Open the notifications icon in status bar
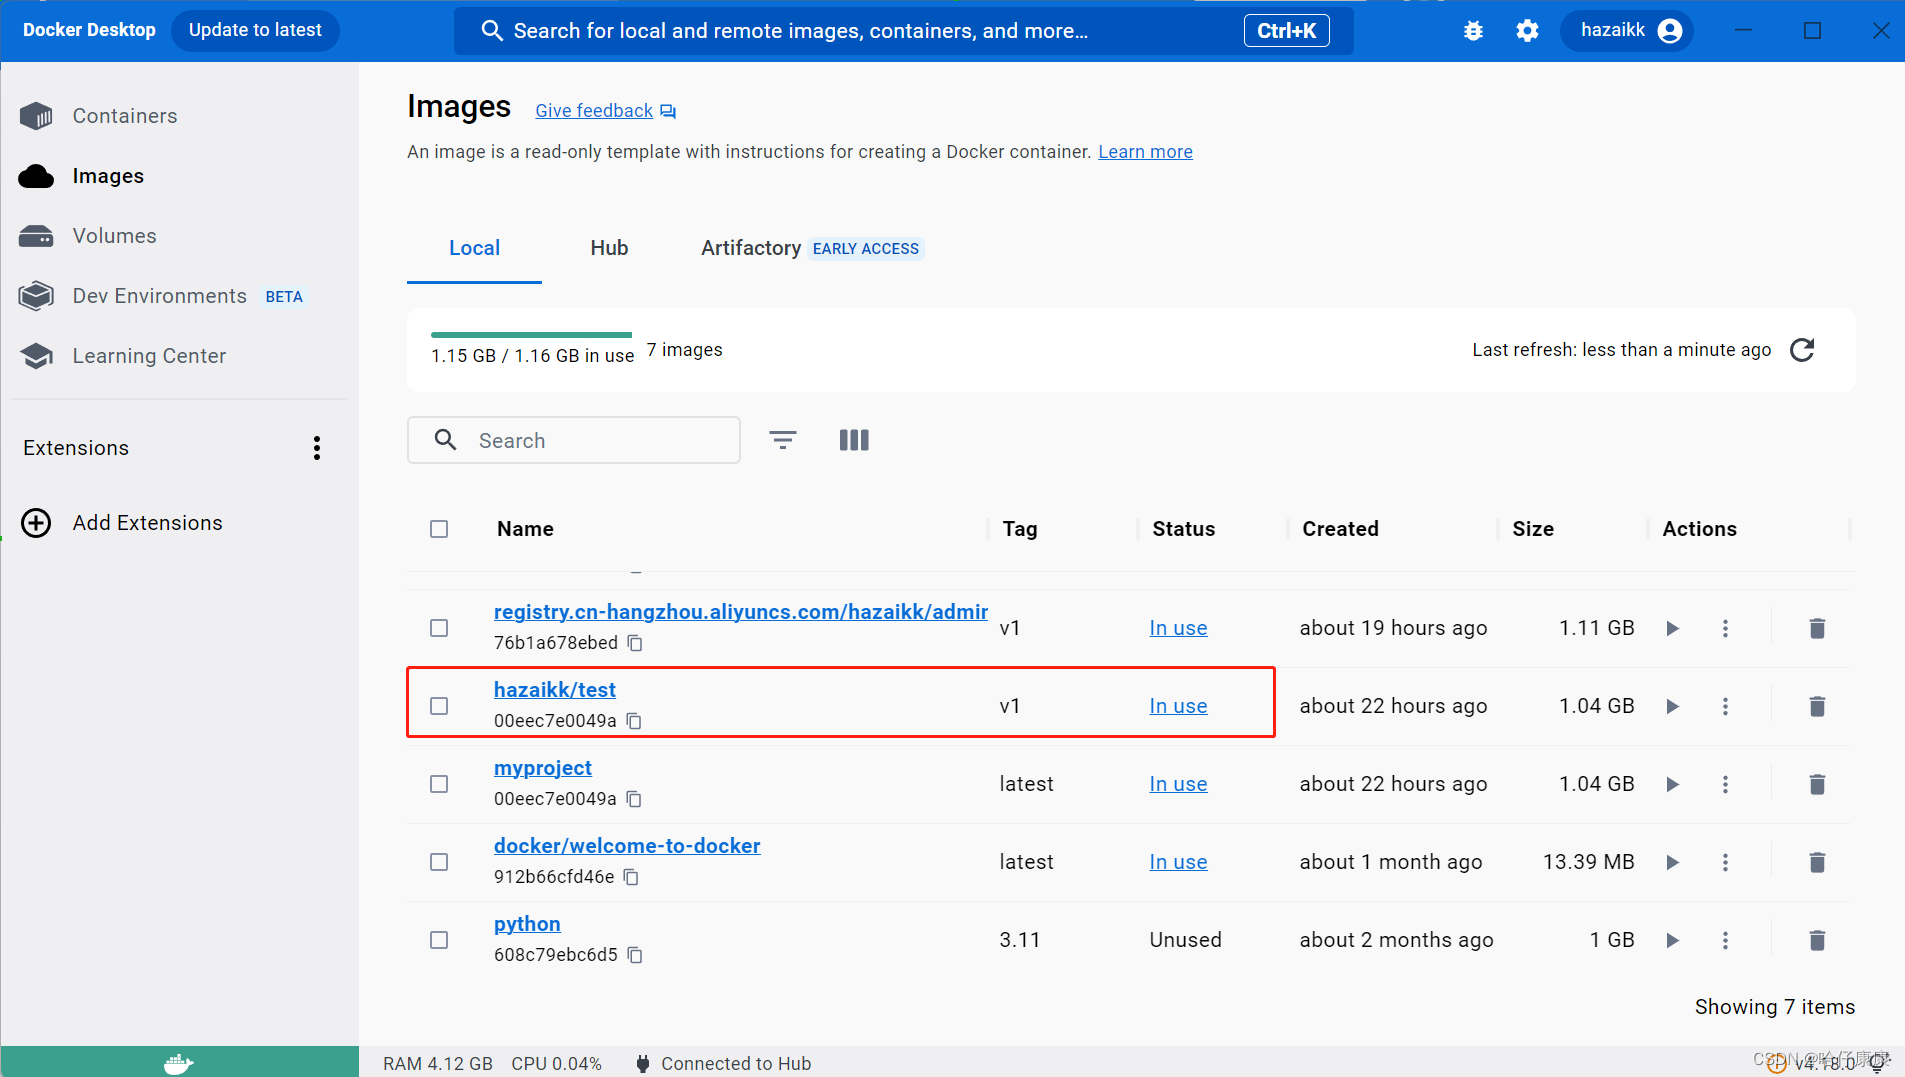The height and width of the screenshot is (1077, 1905). (x=1879, y=1063)
